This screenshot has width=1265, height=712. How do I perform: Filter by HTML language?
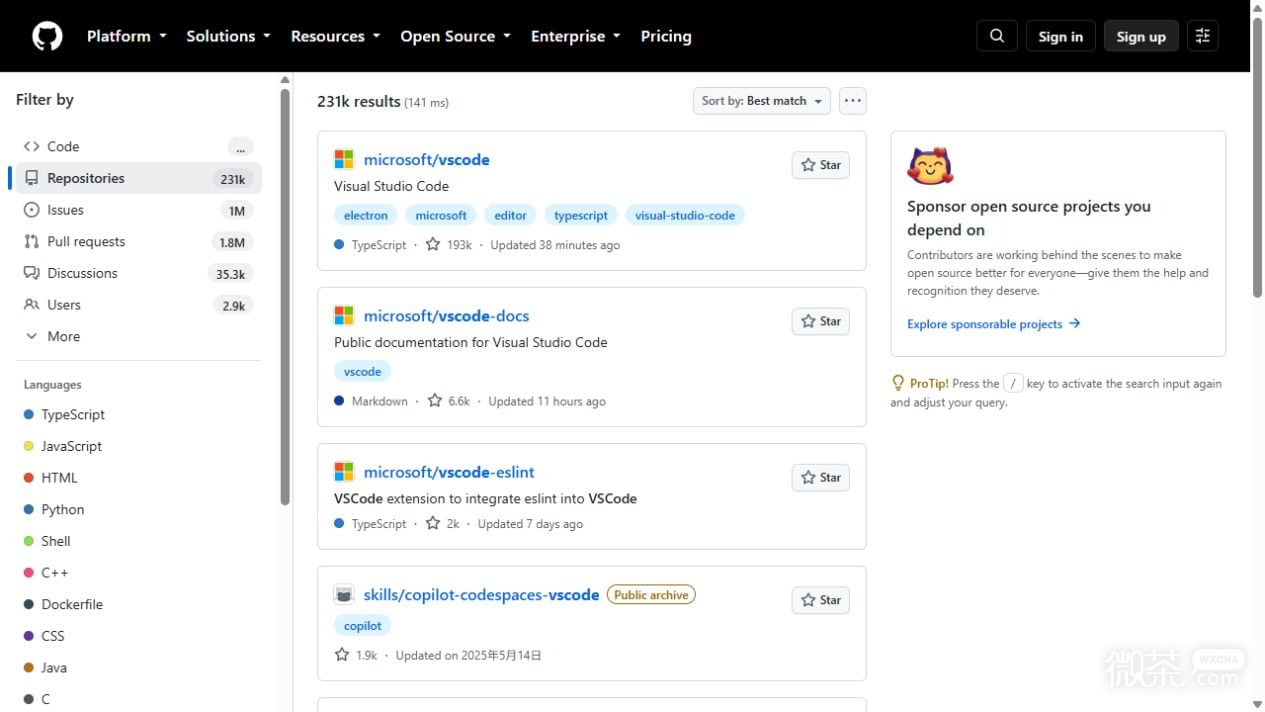coord(139,478)
